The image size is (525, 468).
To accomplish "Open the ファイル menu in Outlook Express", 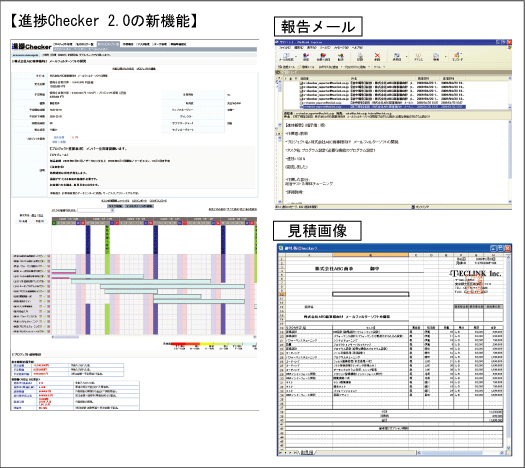I will click(x=286, y=48).
